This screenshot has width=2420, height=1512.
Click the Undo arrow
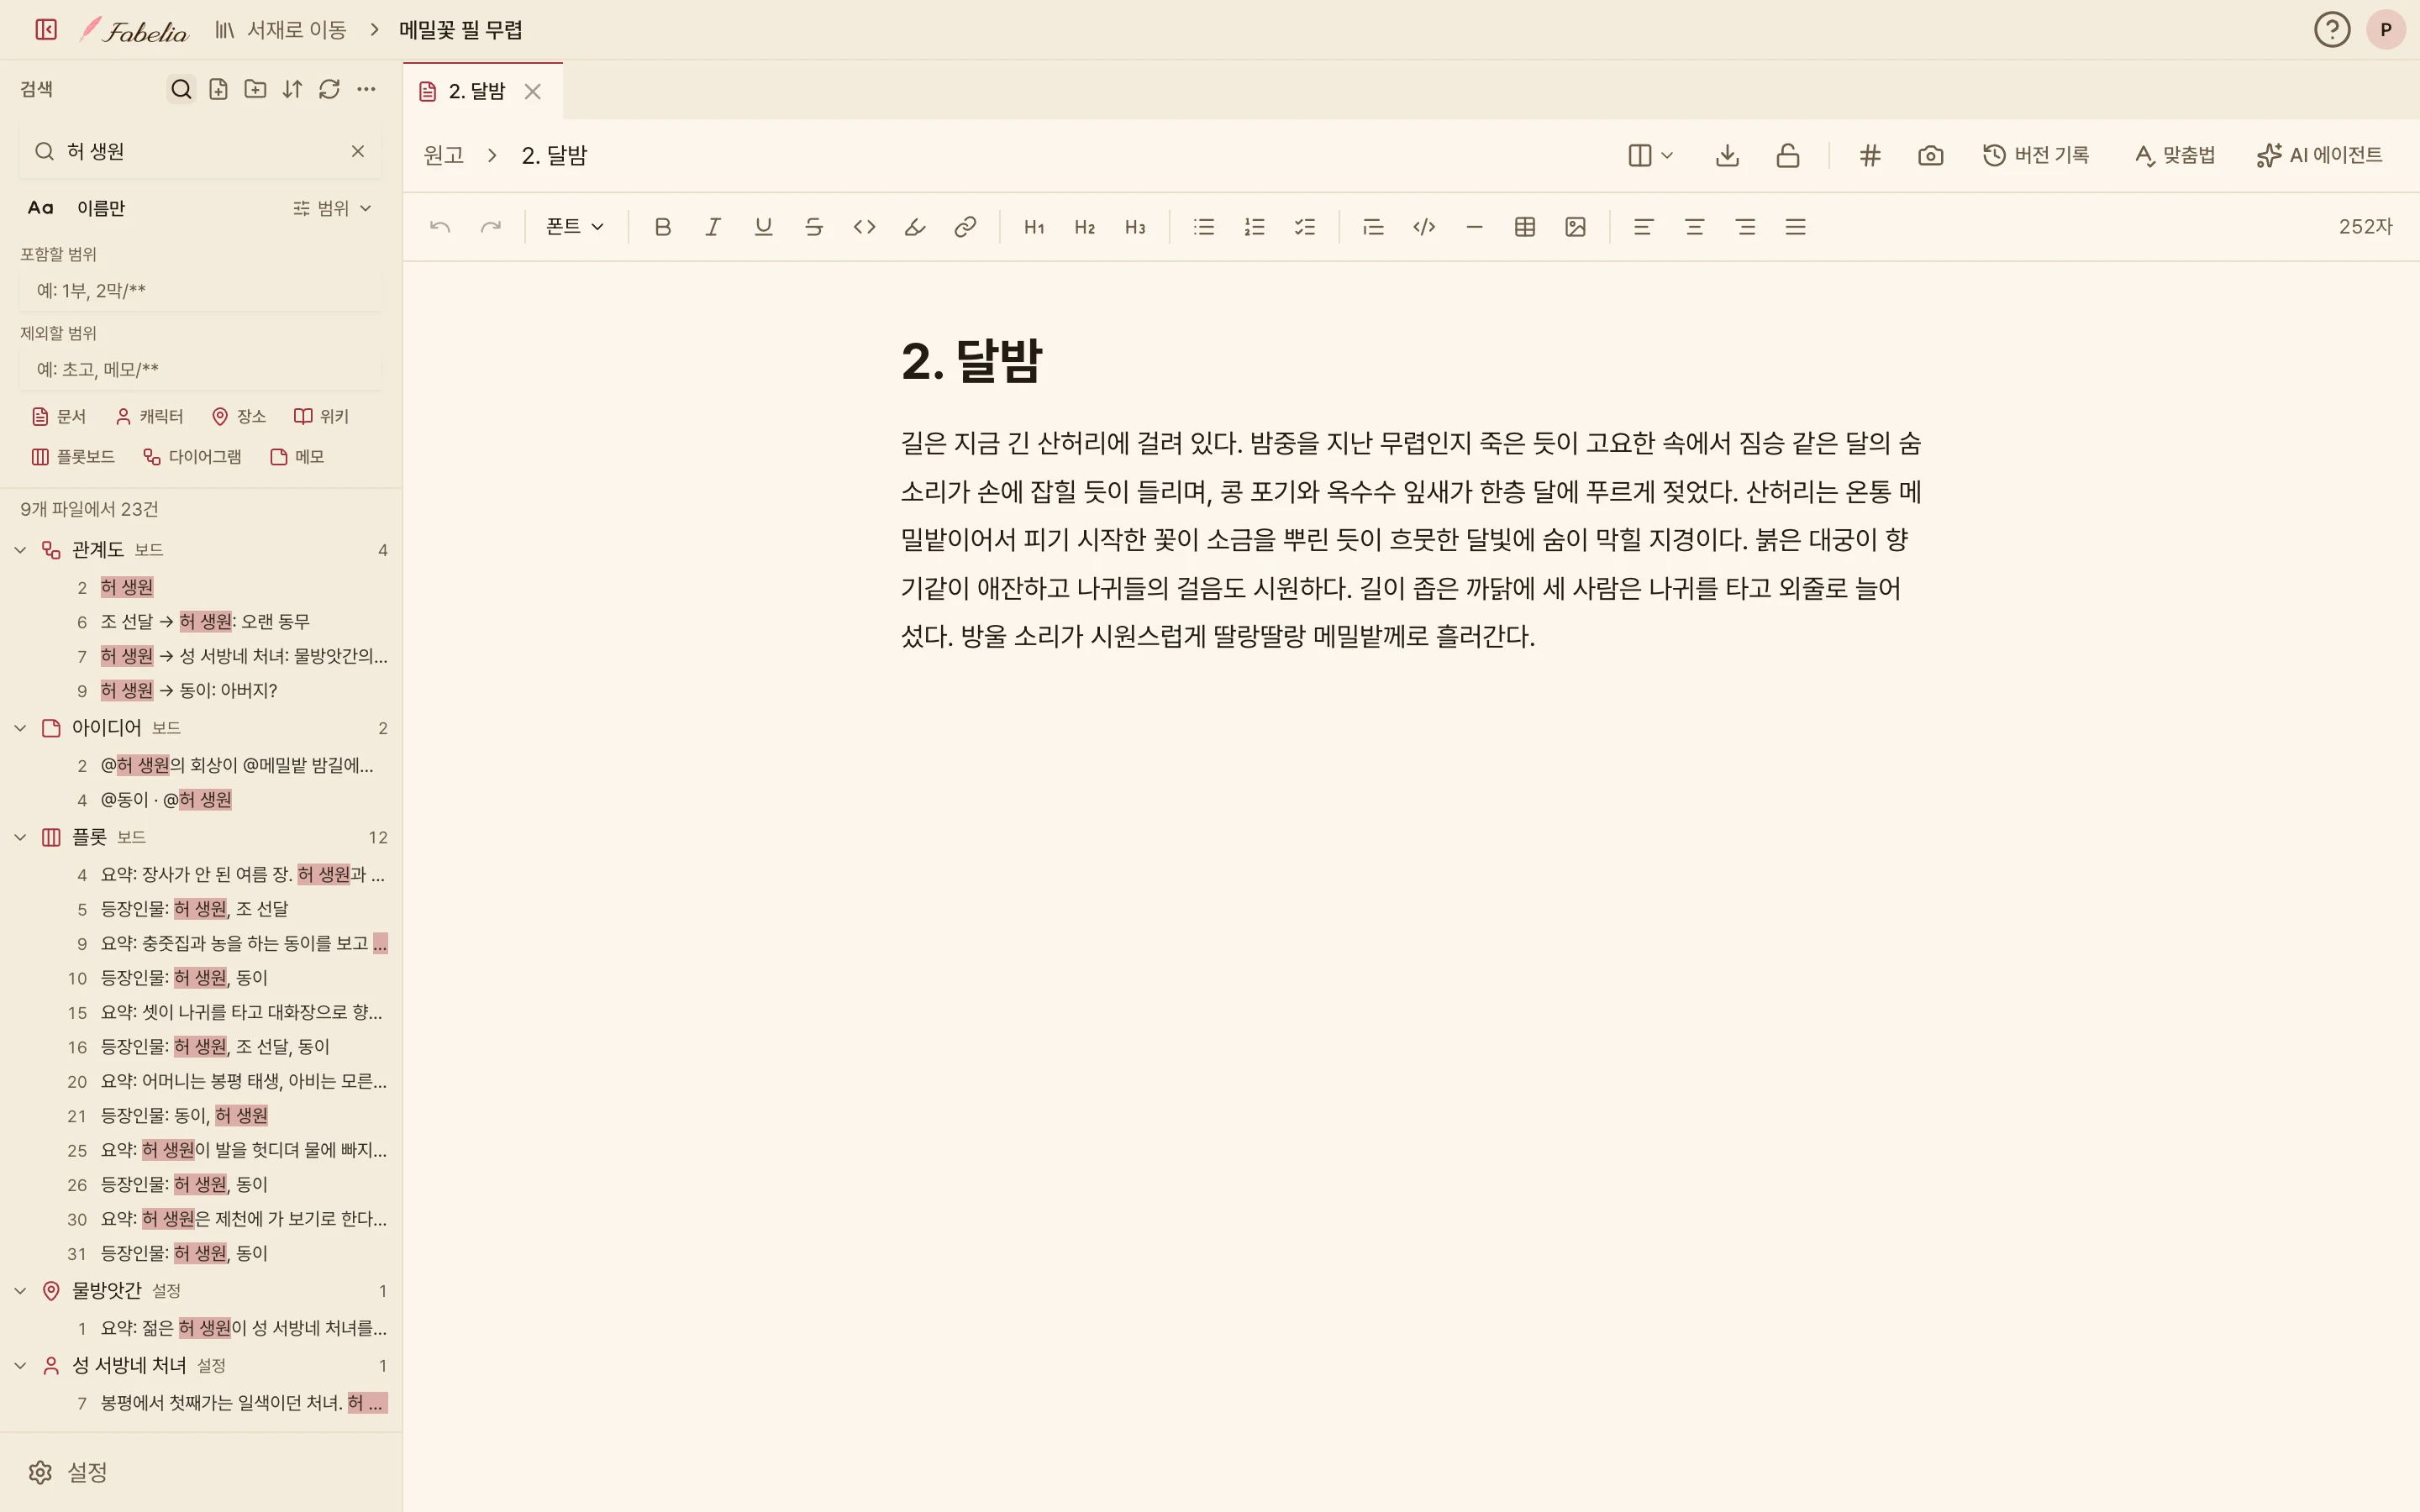point(440,227)
